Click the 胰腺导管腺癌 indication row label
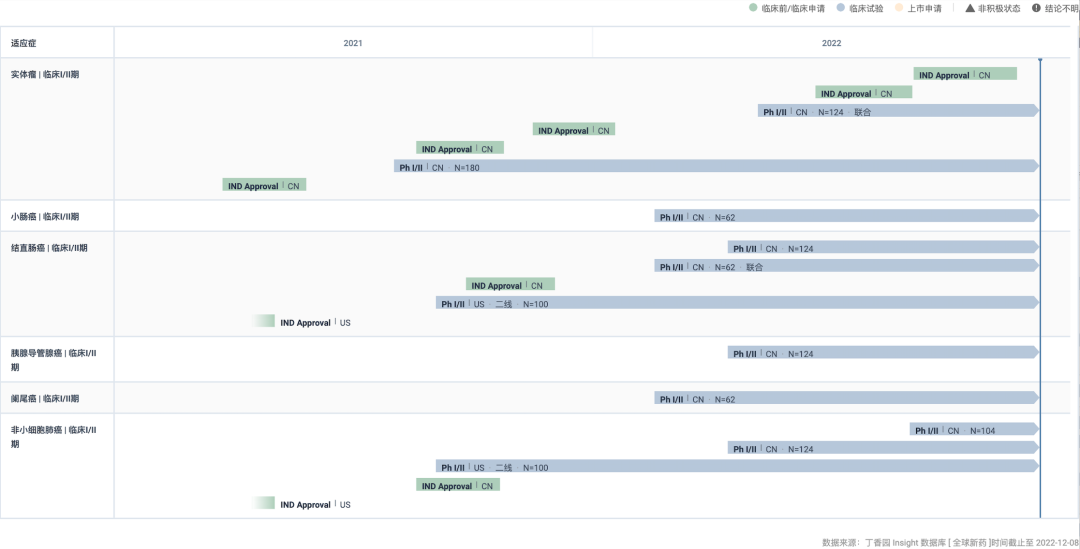The image size is (1080, 549). (53, 360)
